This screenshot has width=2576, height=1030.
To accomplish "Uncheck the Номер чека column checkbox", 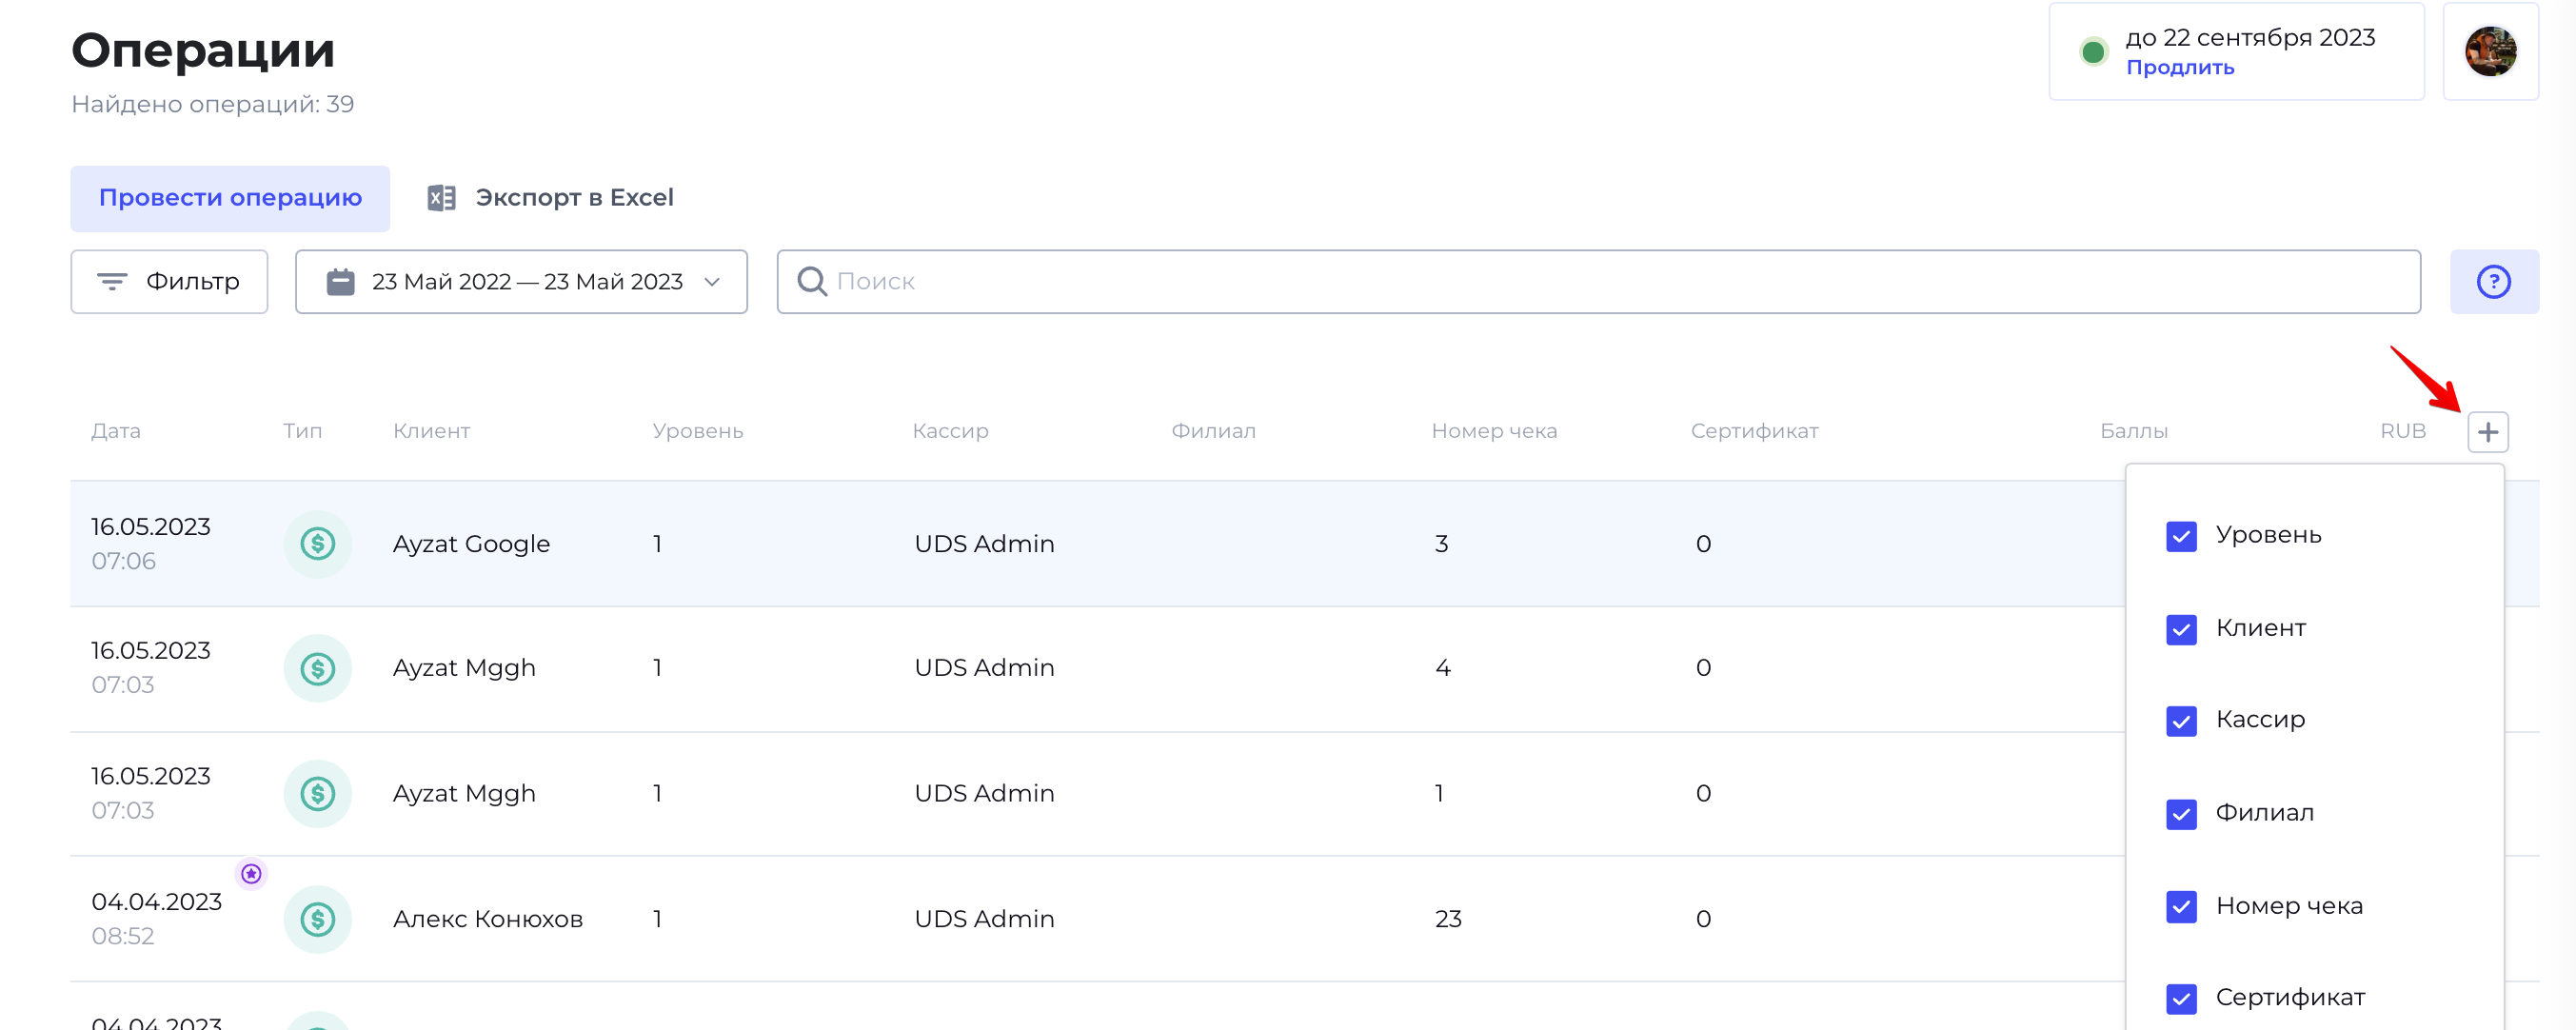I will (2181, 907).
